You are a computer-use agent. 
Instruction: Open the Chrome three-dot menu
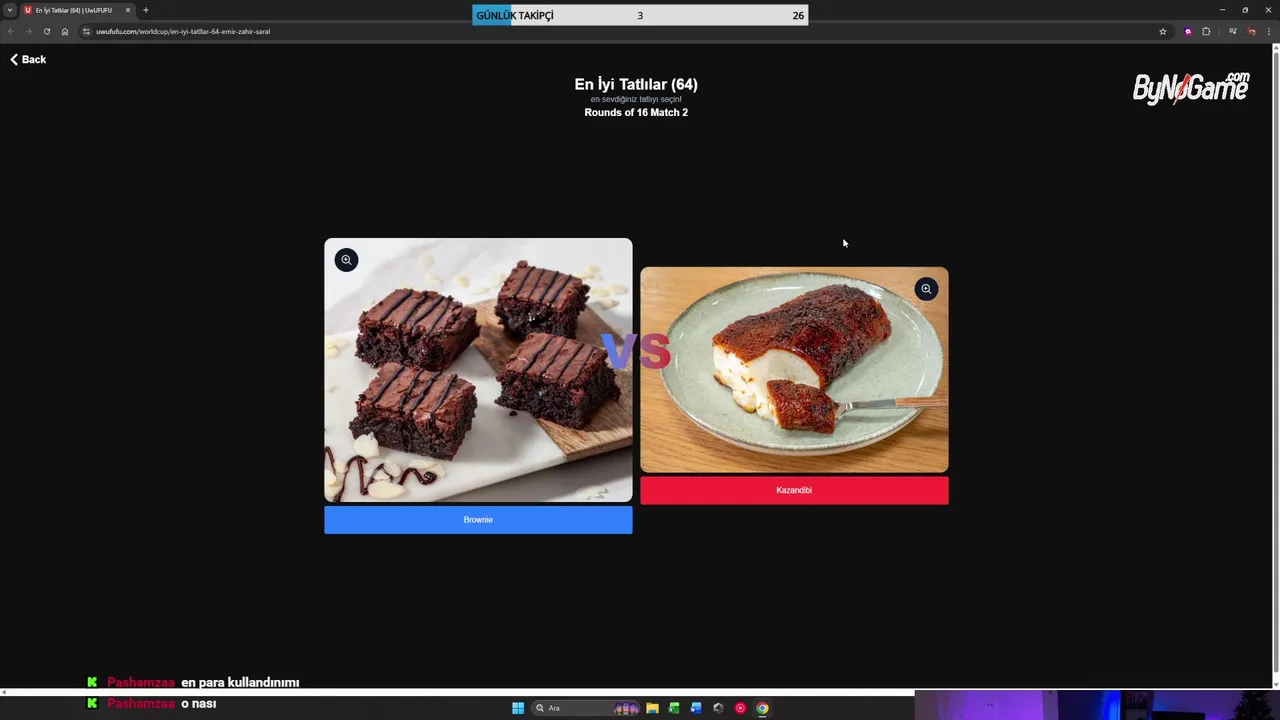1269,31
